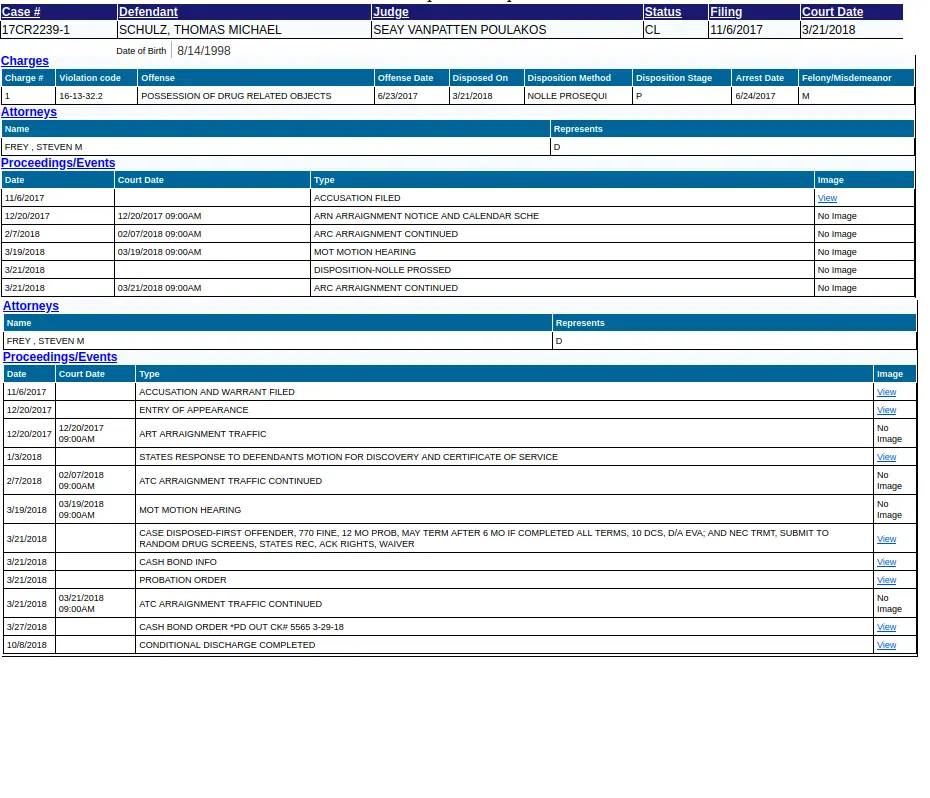View the States Response to discovery document
Viewport: 930px width, 798px height.
click(886, 457)
